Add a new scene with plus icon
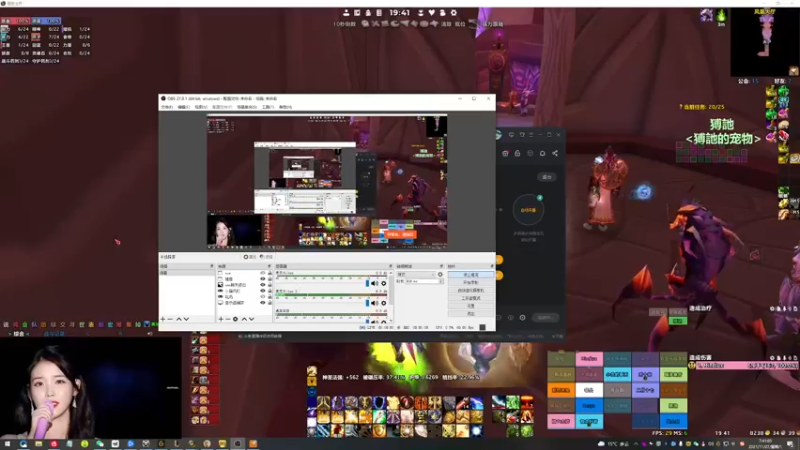800x450 pixels. coord(163,319)
